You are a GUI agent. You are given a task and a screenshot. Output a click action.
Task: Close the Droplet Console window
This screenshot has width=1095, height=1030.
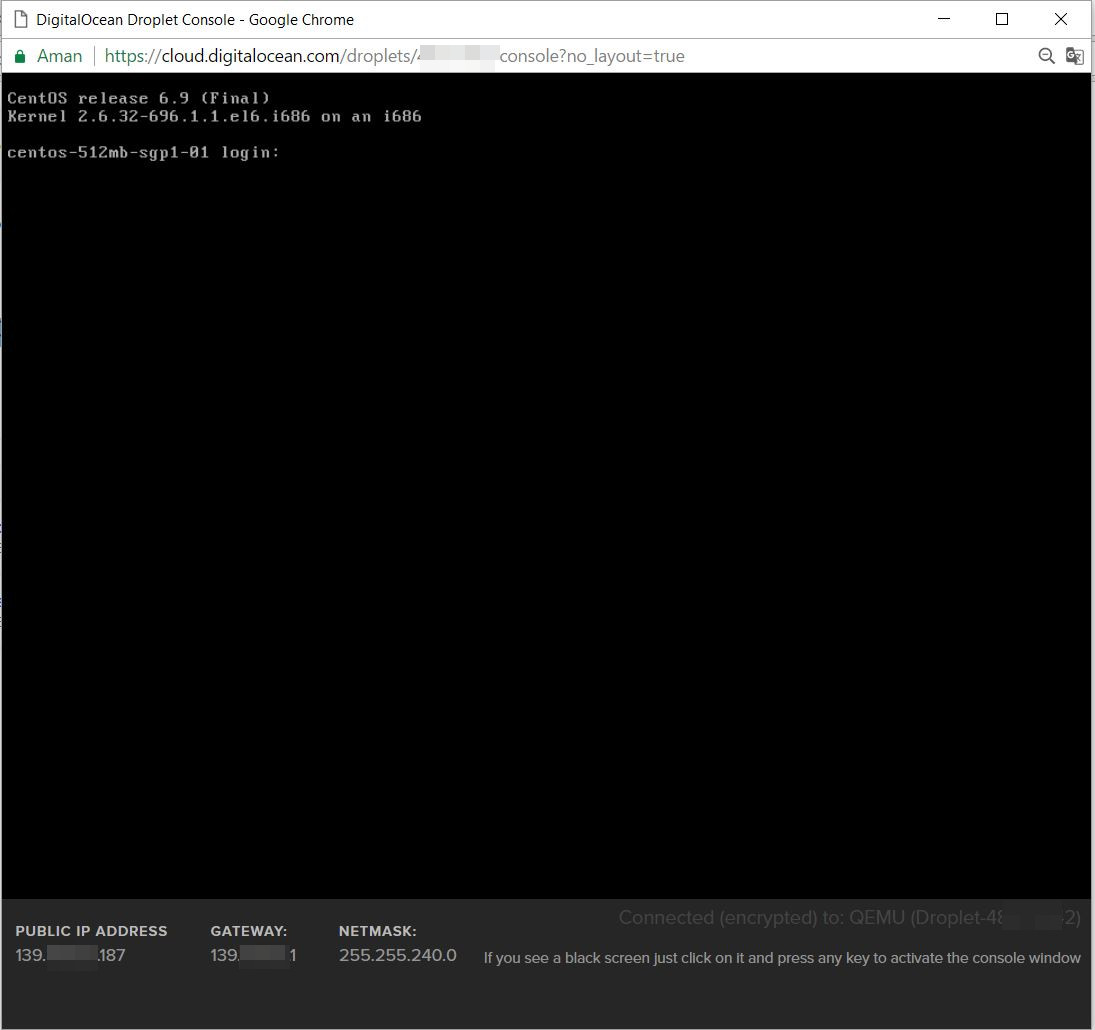tap(1061, 19)
